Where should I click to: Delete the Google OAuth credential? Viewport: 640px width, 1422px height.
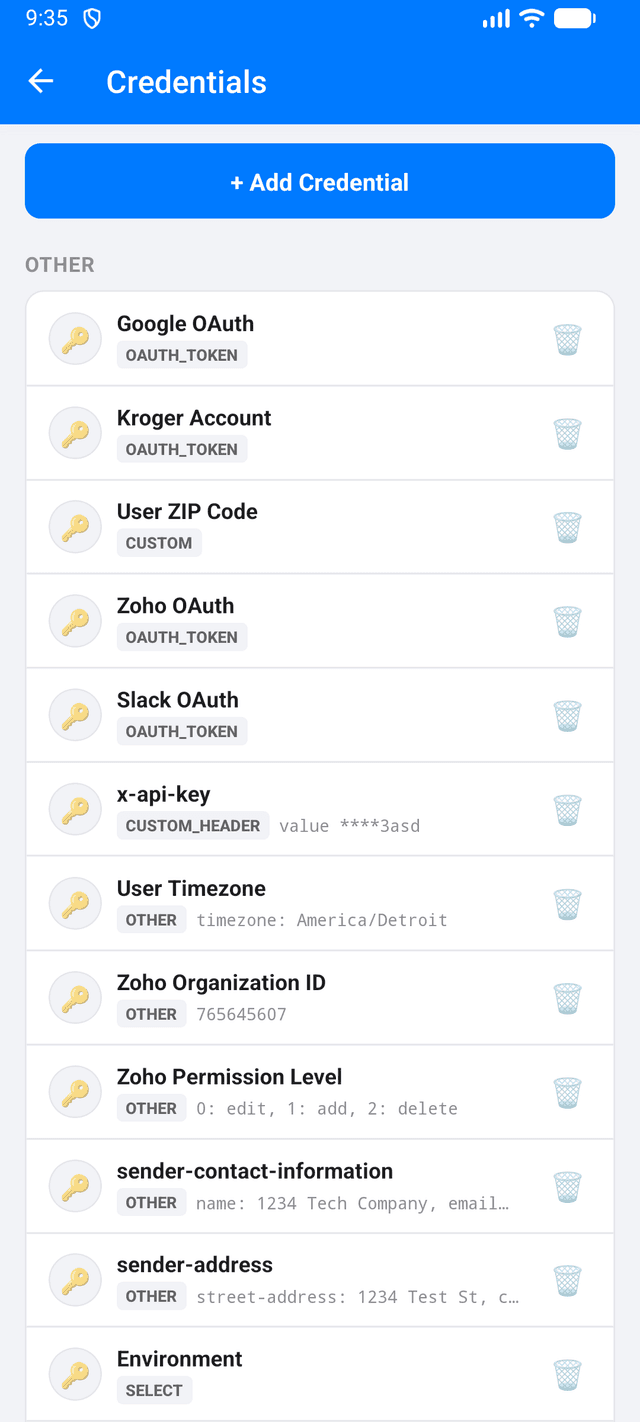tap(567, 338)
